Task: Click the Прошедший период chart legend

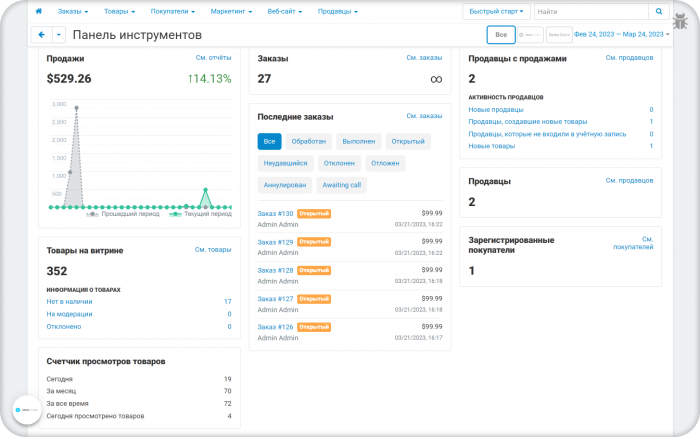Action: (x=123, y=214)
